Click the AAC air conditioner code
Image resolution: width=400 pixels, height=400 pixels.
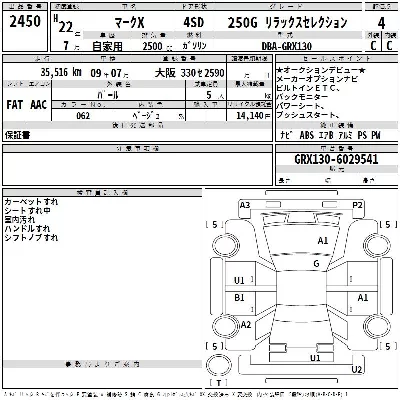tap(38, 105)
